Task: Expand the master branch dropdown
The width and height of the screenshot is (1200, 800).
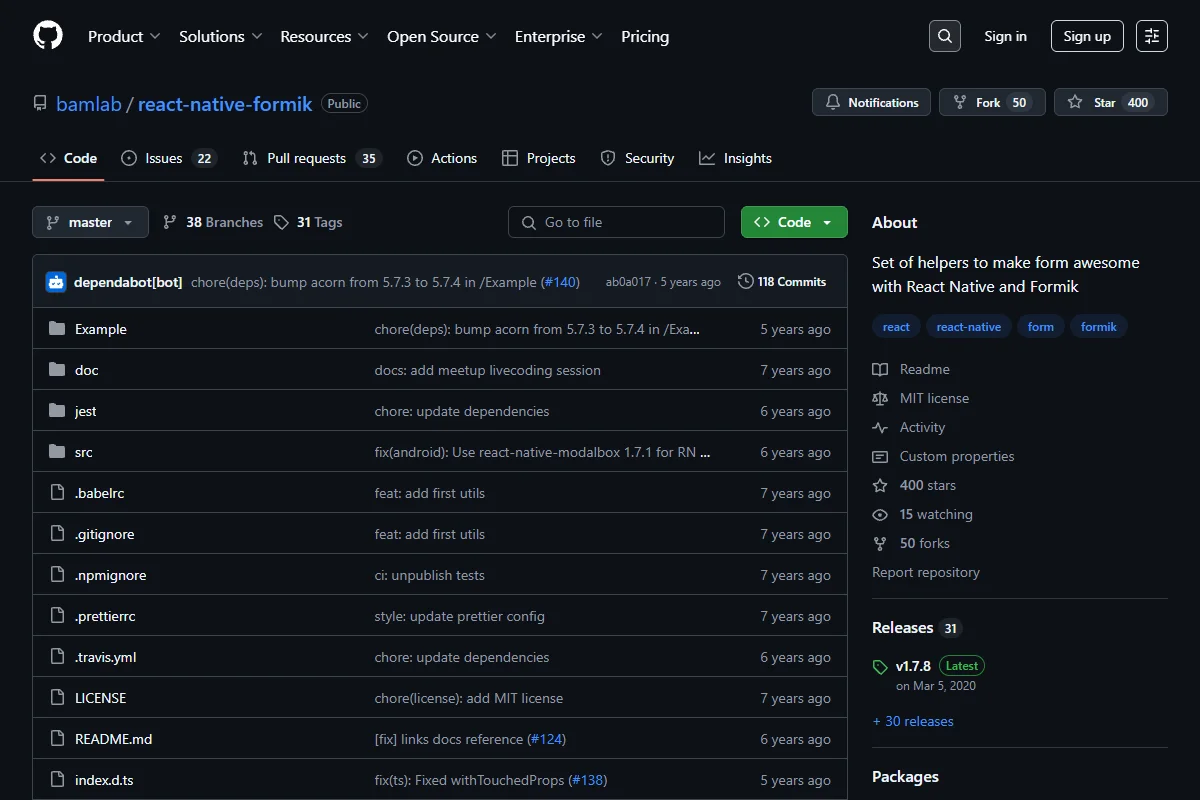Action: 90,222
